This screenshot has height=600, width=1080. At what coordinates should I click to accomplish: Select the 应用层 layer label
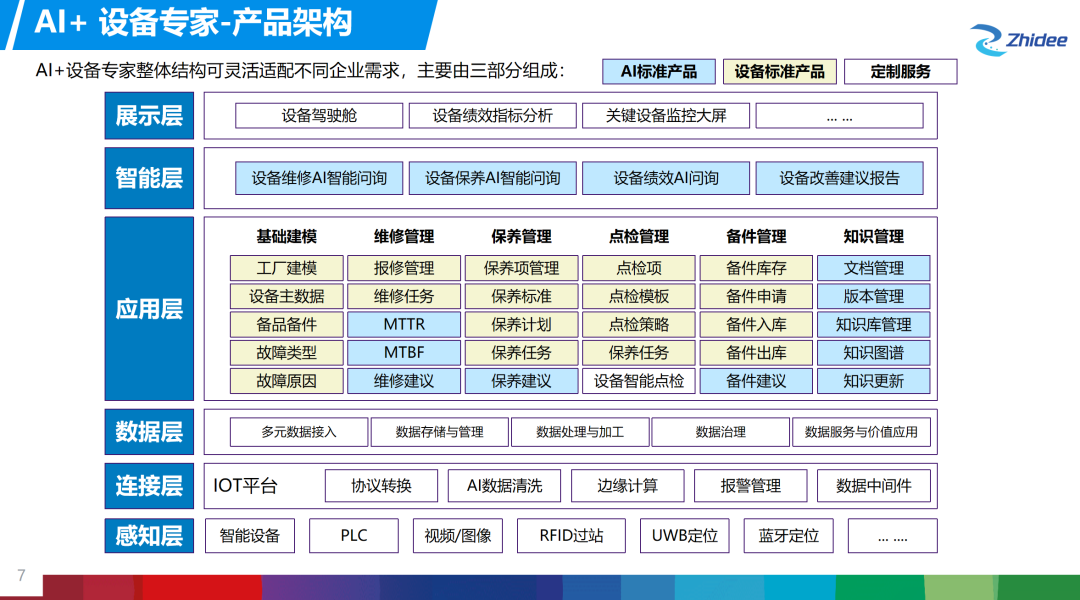pos(149,309)
